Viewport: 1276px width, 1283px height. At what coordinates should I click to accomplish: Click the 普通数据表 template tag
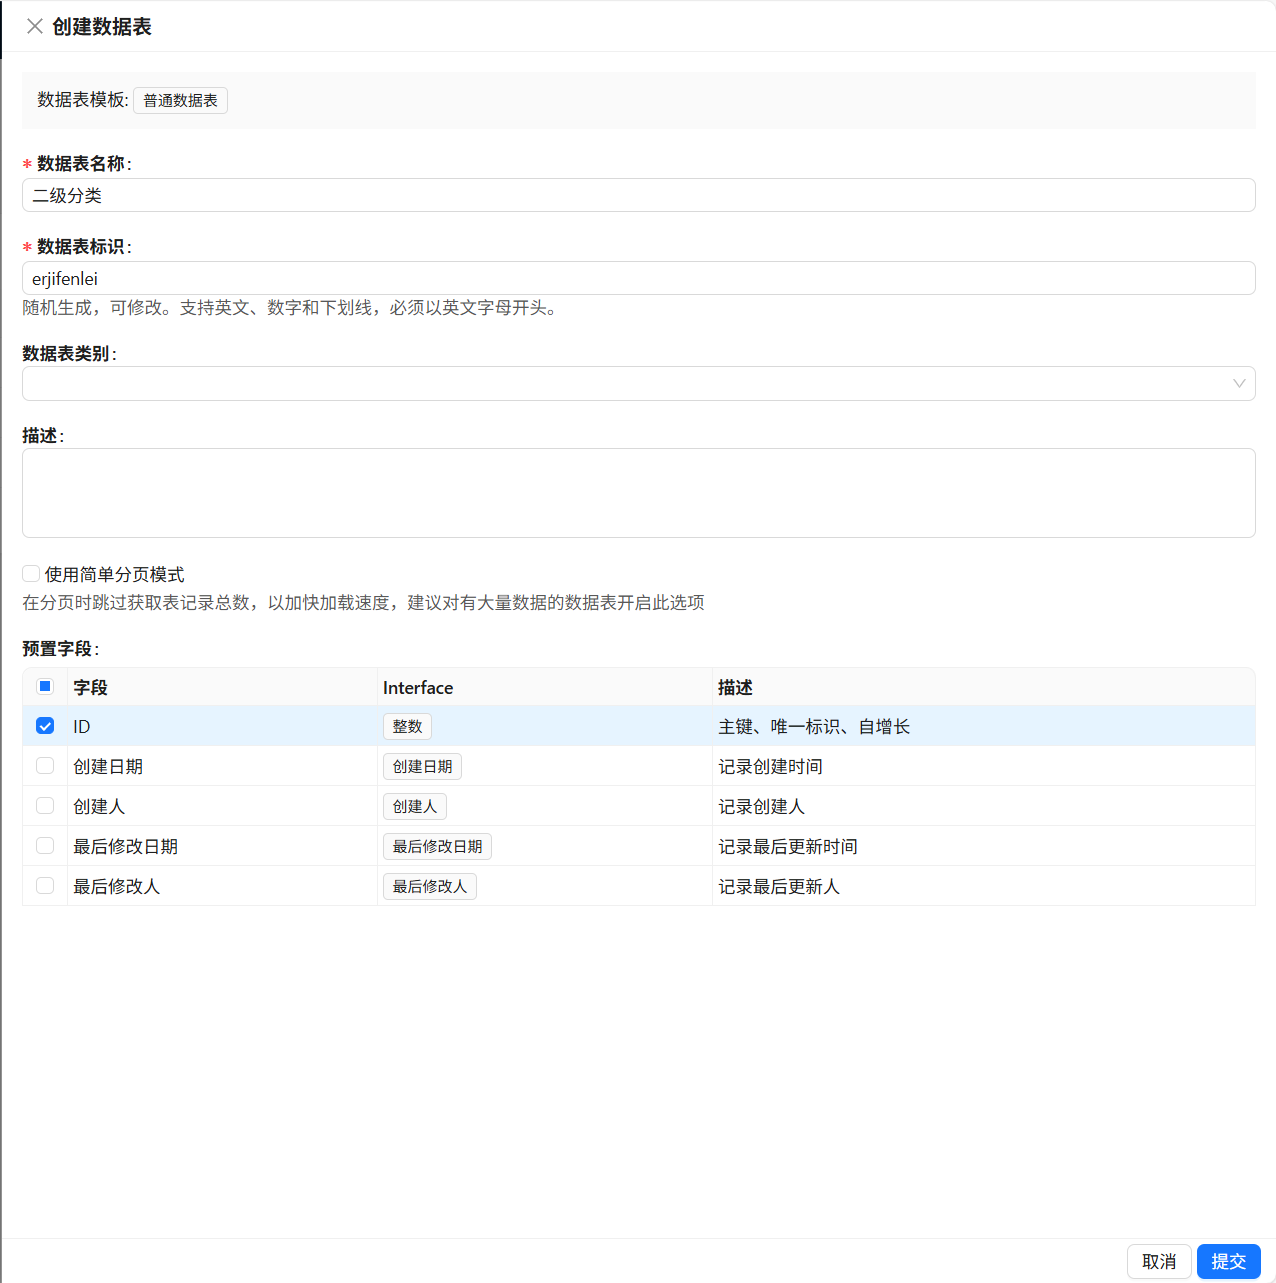pos(180,100)
